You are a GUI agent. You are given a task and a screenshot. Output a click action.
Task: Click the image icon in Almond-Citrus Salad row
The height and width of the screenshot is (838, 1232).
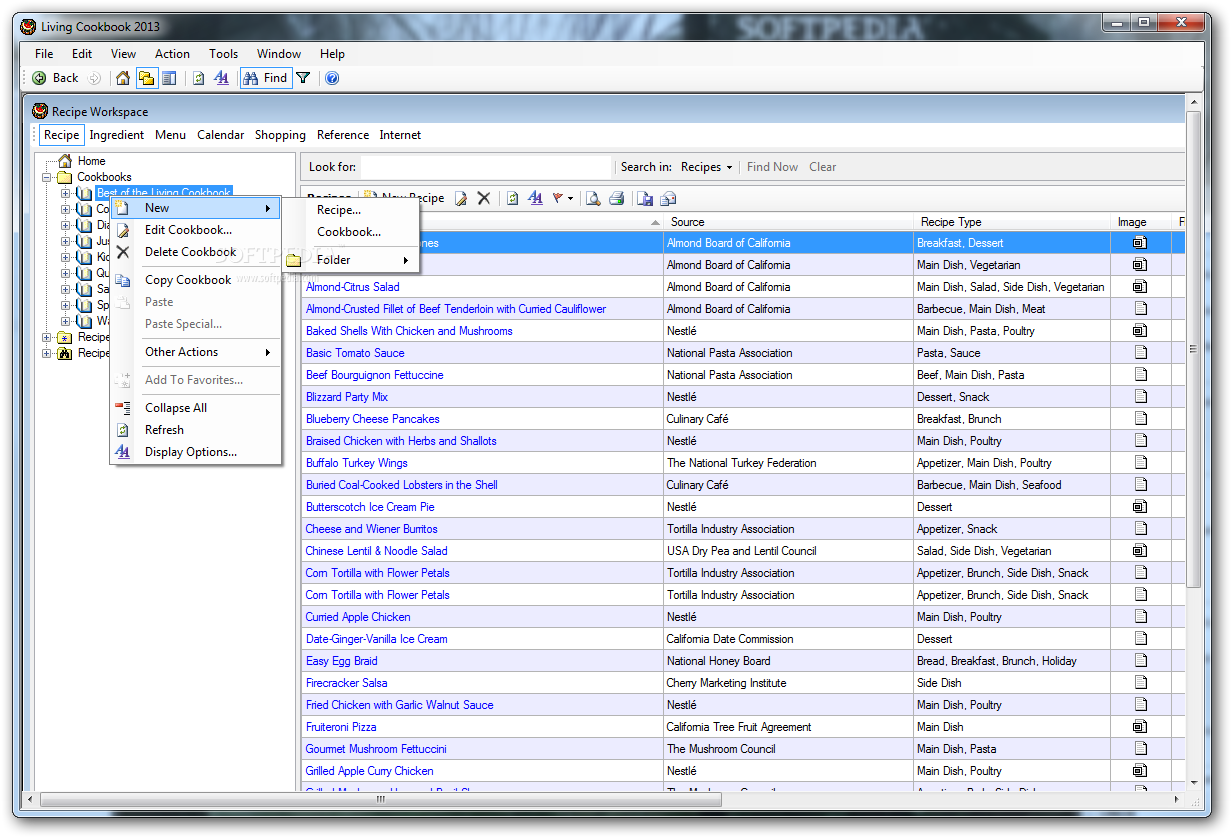click(x=1140, y=287)
